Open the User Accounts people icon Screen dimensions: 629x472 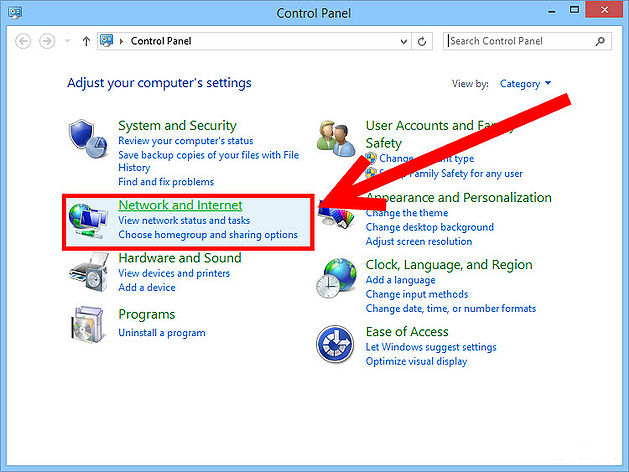(336, 139)
